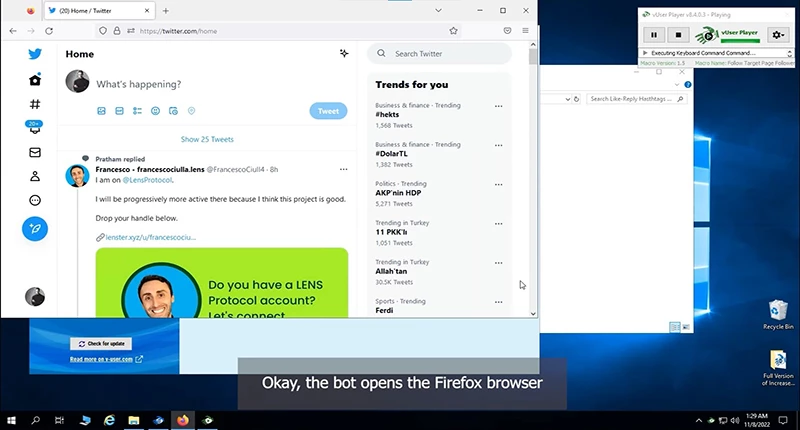The height and width of the screenshot is (430, 800).
Task: Click the Twitter bird logo
Action: tap(35, 54)
